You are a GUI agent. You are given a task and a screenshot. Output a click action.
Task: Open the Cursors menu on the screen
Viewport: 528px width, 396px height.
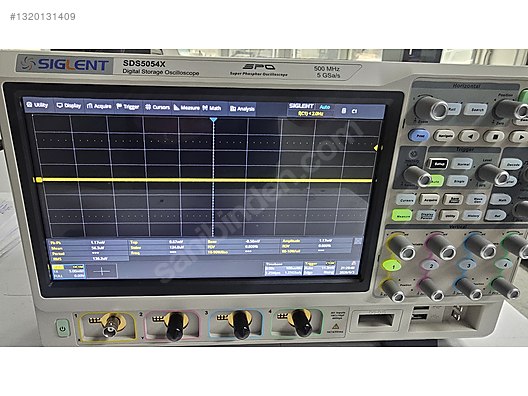point(157,107)
